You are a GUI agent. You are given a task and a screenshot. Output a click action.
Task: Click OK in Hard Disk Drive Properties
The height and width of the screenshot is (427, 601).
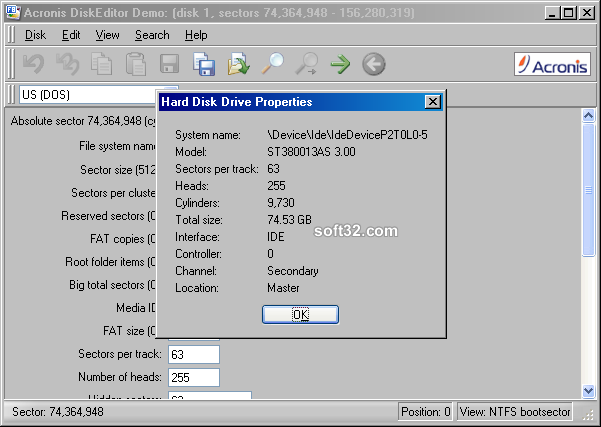point(300,314)
